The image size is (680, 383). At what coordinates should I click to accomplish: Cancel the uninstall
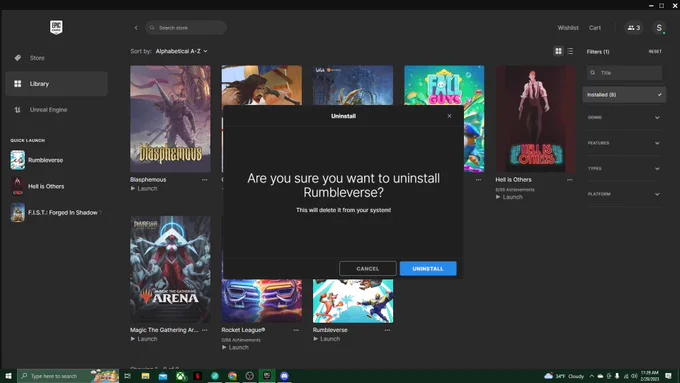click(x=368, y=269)
